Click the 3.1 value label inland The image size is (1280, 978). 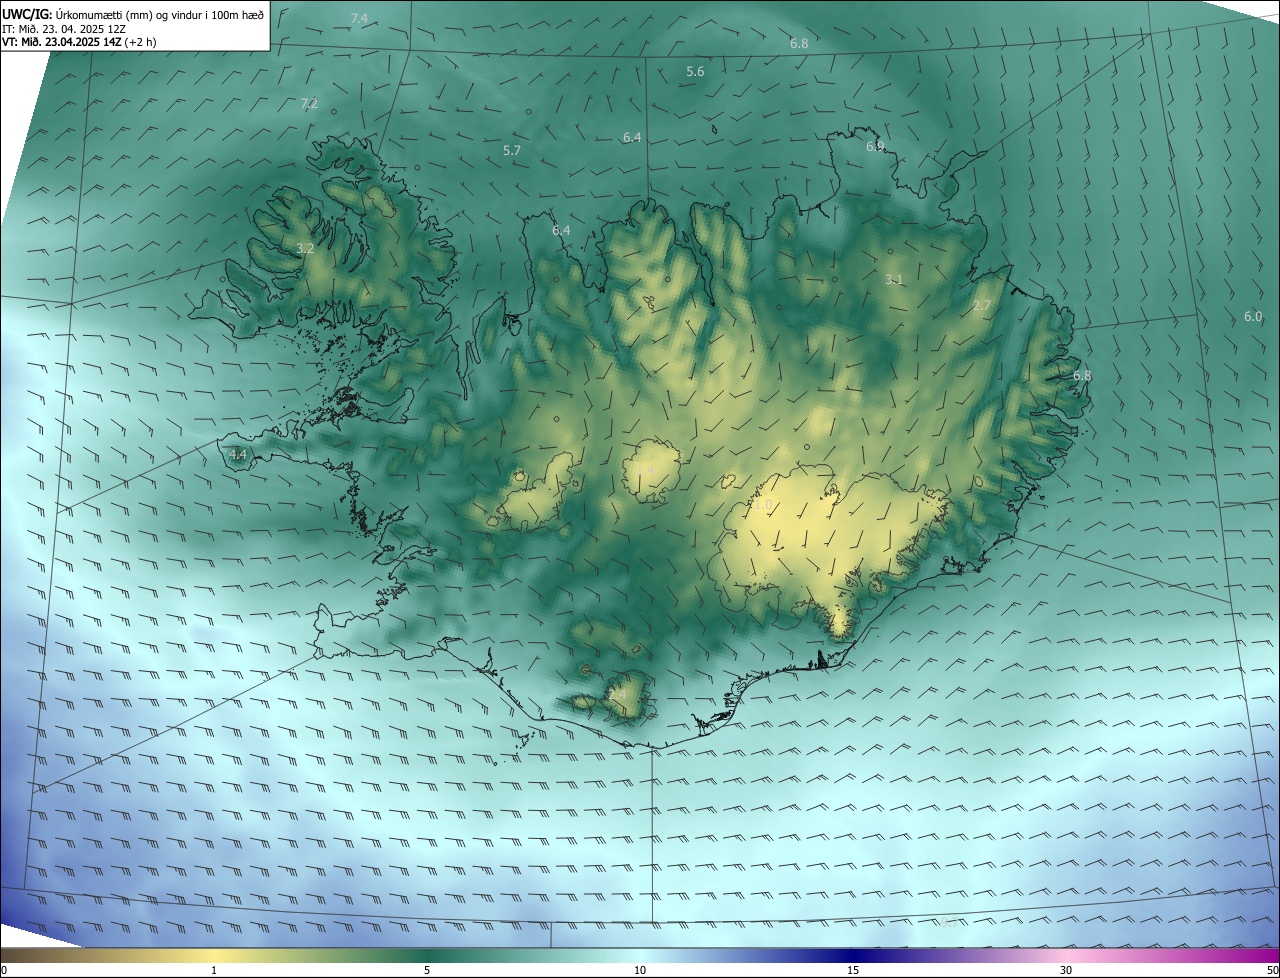tap(894, 279)
